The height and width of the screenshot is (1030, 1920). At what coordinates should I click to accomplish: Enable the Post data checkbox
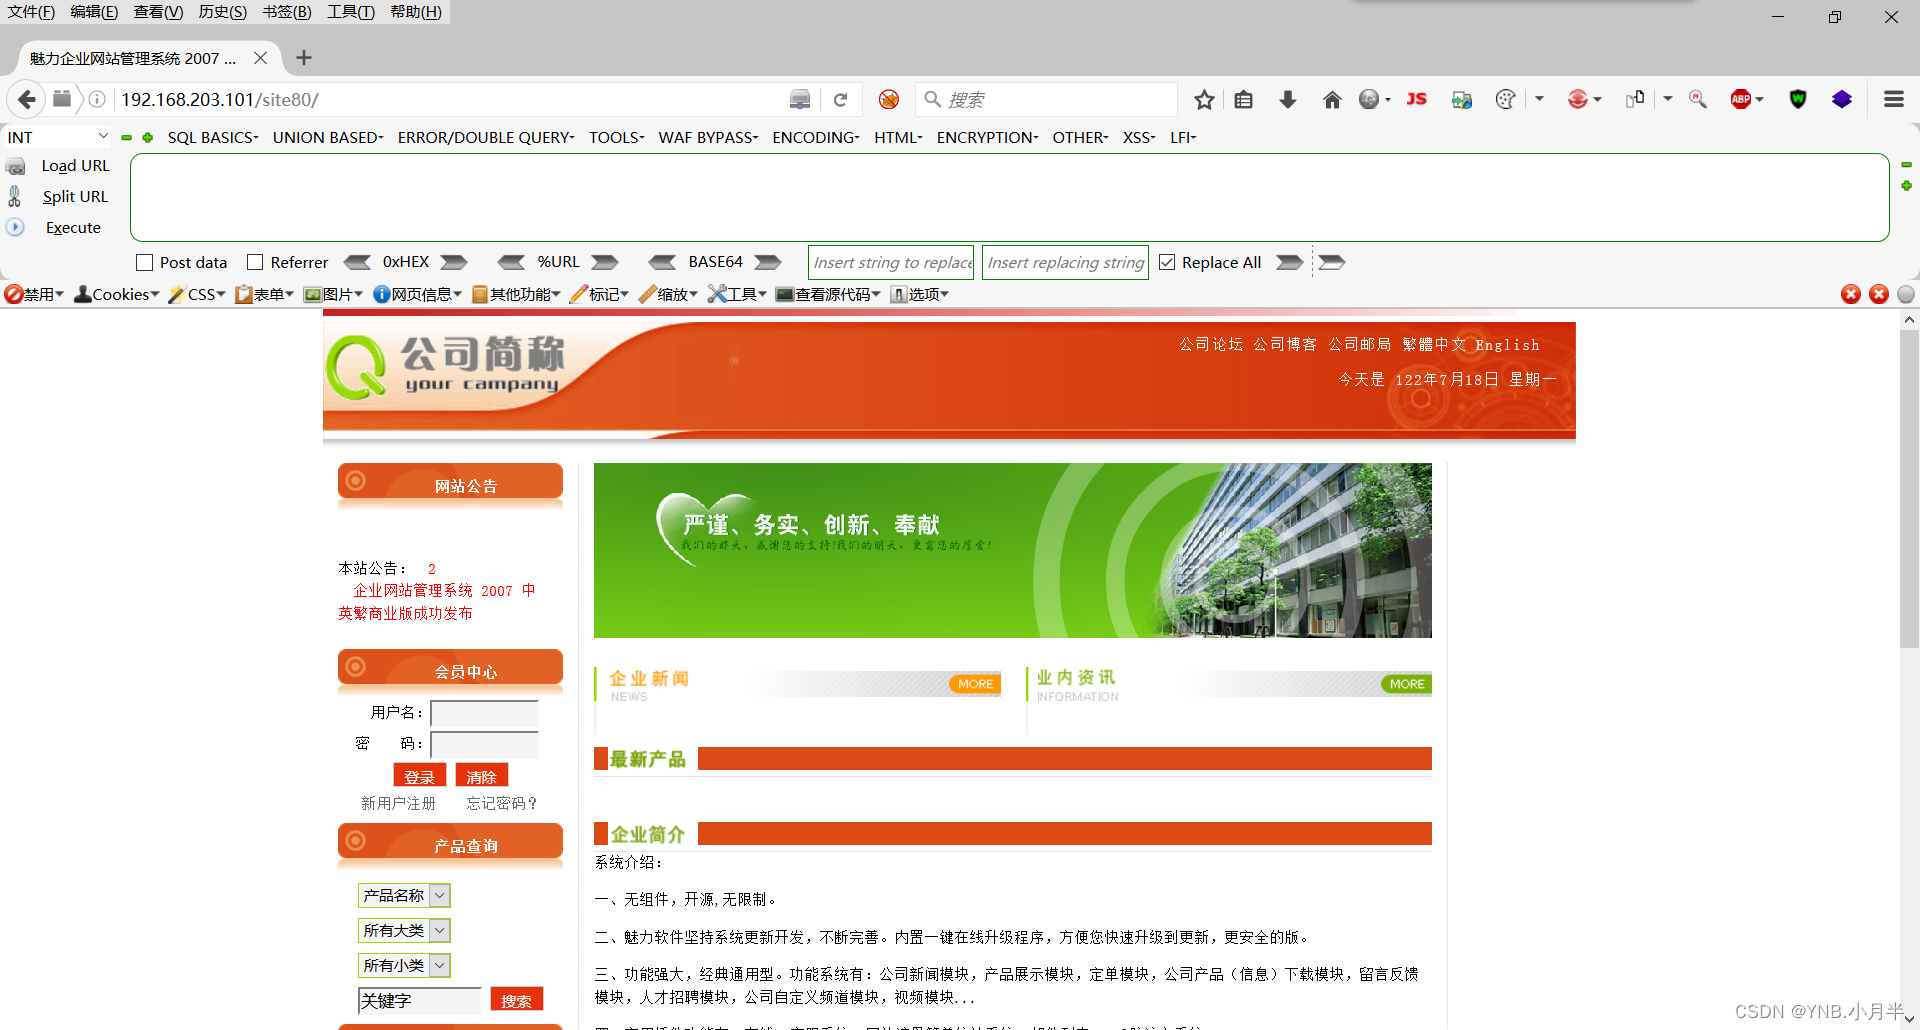pyautogui.click(x=144, y=261)
